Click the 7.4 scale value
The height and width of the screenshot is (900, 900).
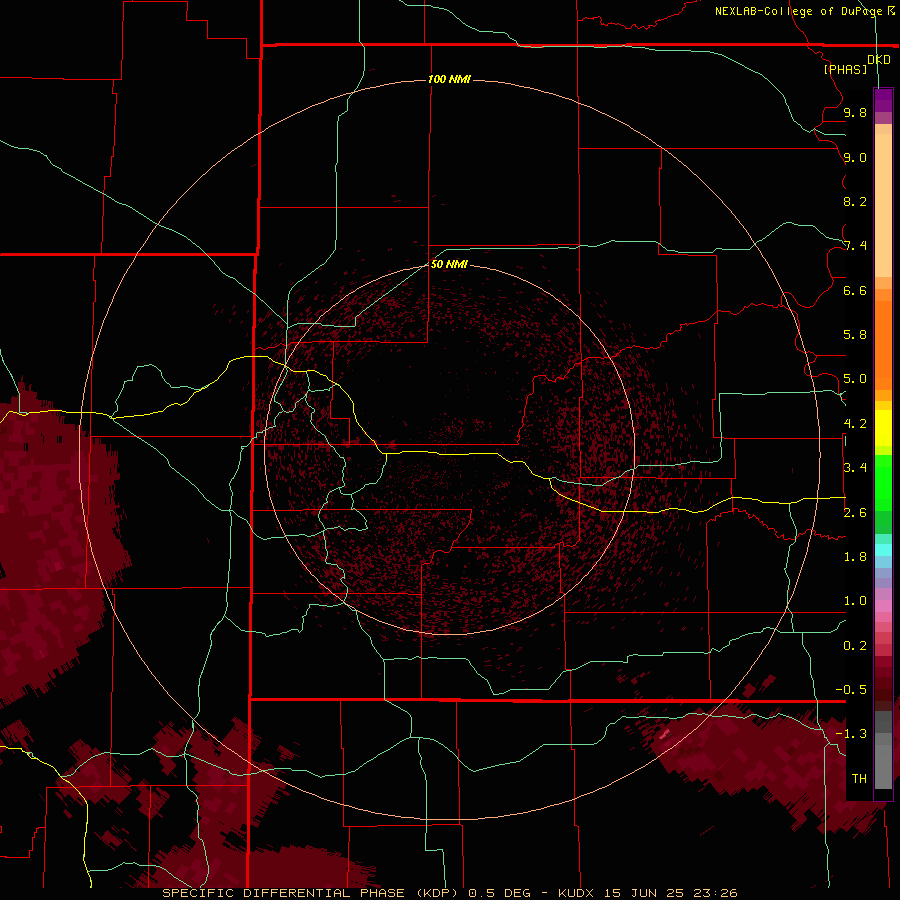(x=855, y=246)
